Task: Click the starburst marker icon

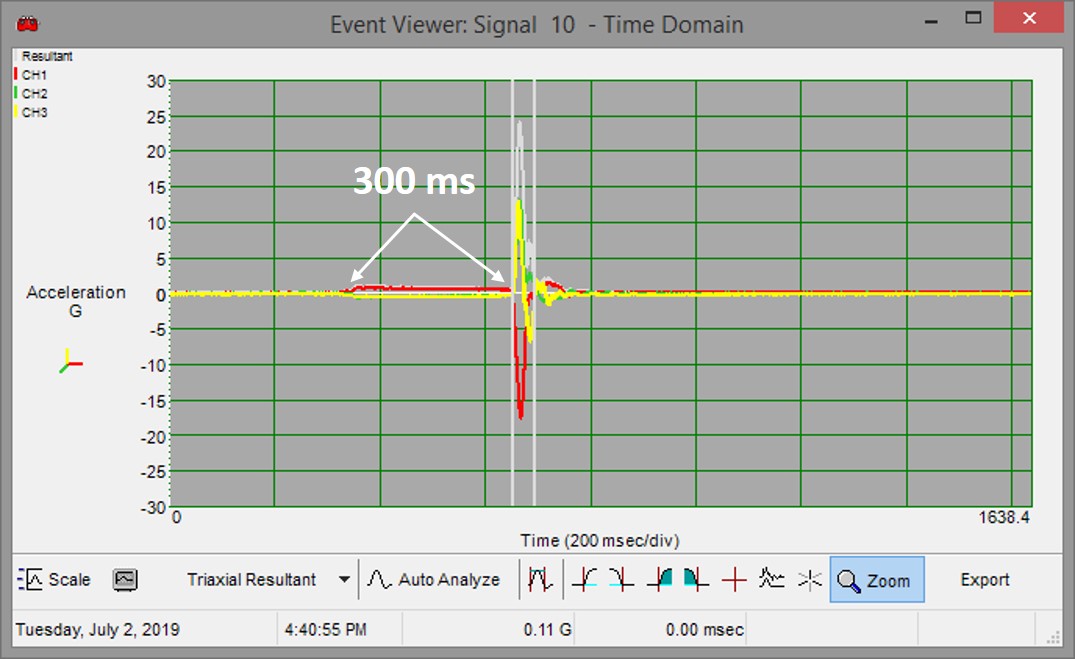Action: tap(810, 579)
